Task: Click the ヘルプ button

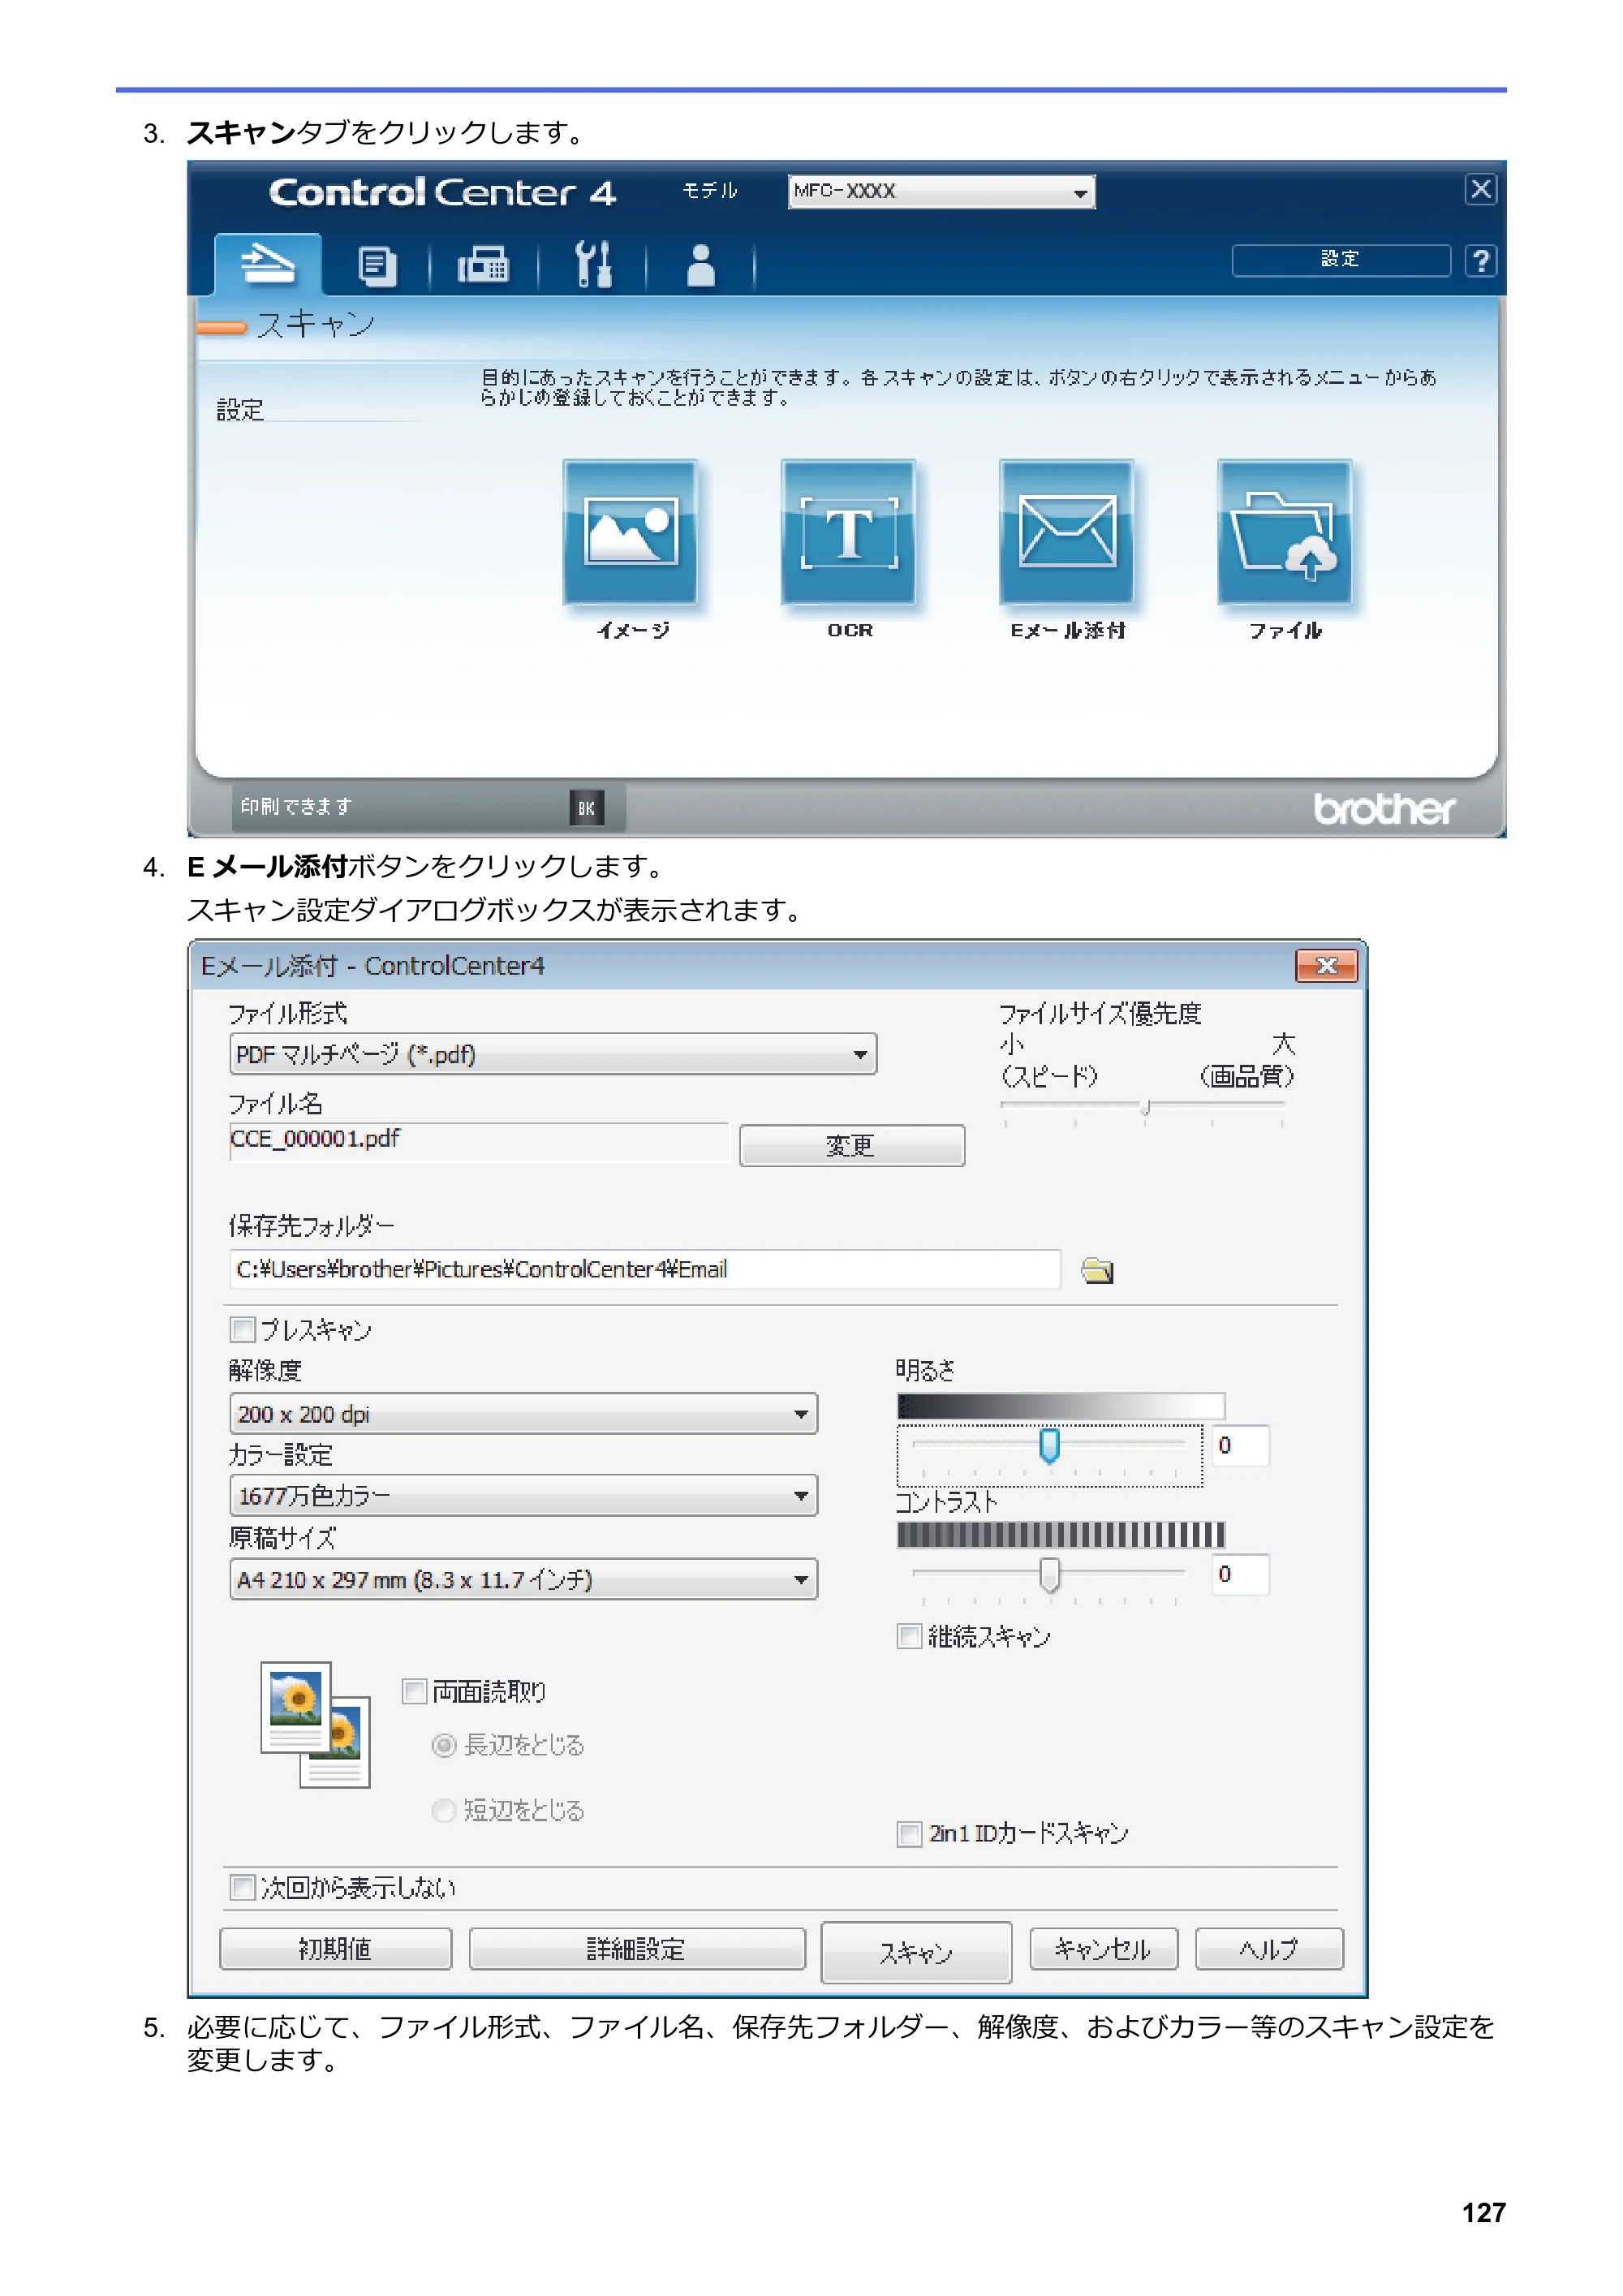Action: [1269, 1950]
